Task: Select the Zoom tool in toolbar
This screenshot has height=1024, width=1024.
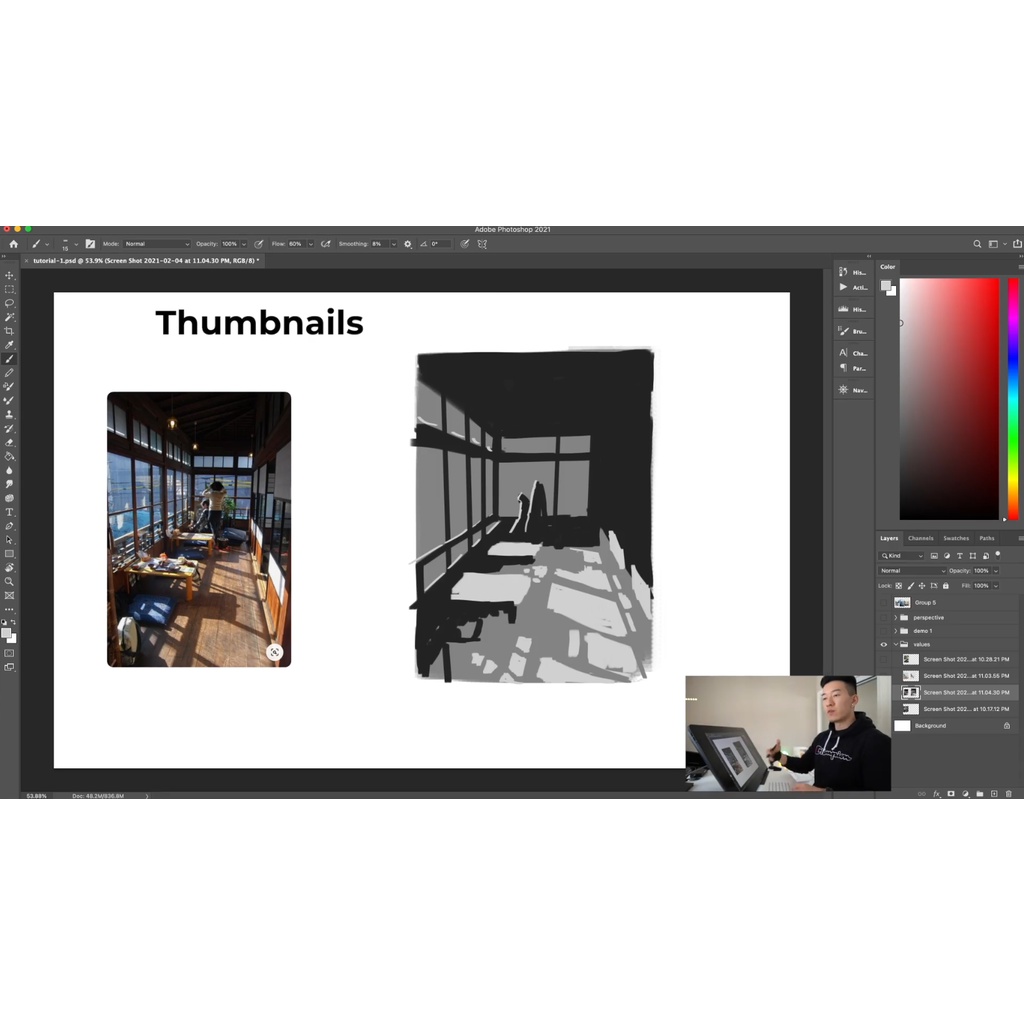Action: coord(9,581)
